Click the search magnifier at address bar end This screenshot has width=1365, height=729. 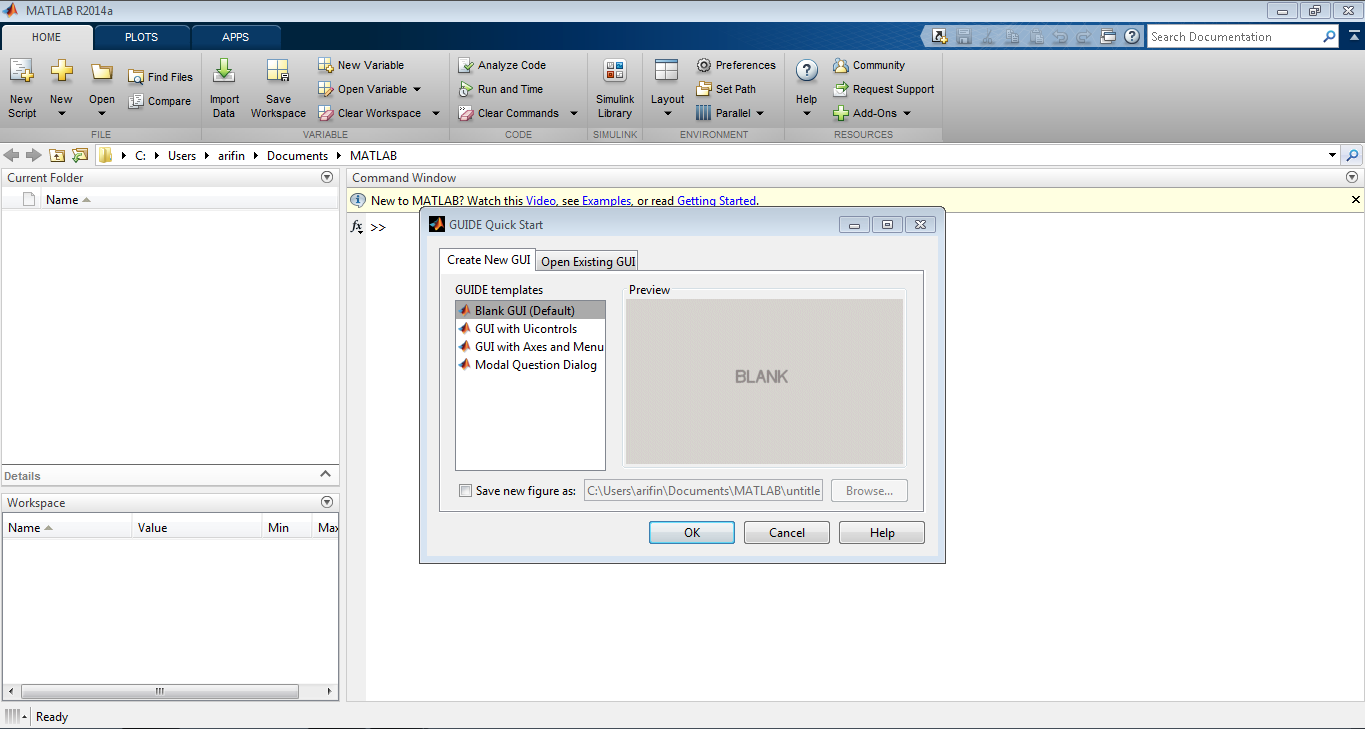1352,155
